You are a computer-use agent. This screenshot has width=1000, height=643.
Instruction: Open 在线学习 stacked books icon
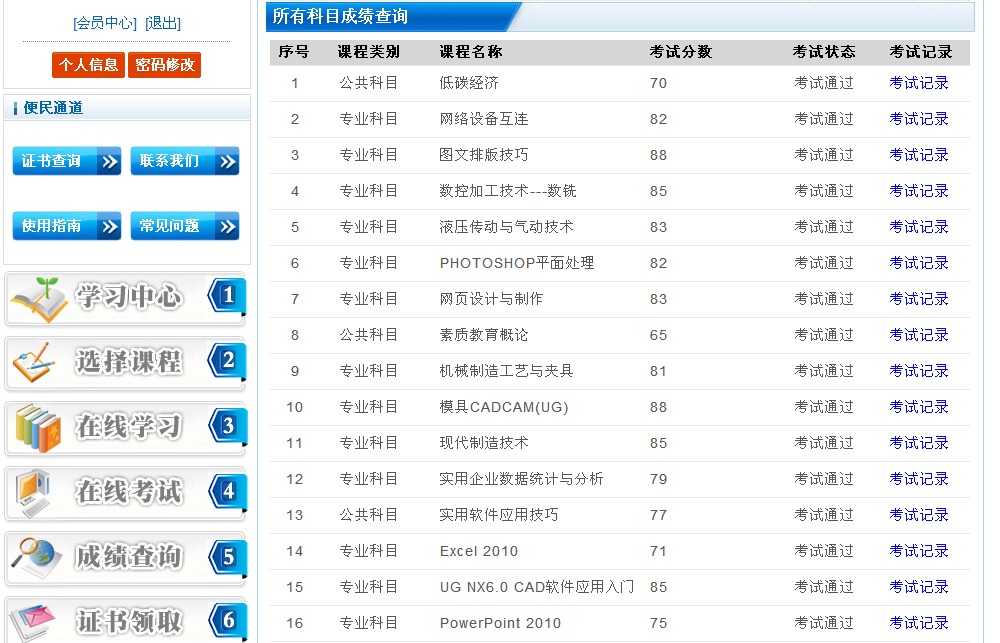click(x=38, y=429)
